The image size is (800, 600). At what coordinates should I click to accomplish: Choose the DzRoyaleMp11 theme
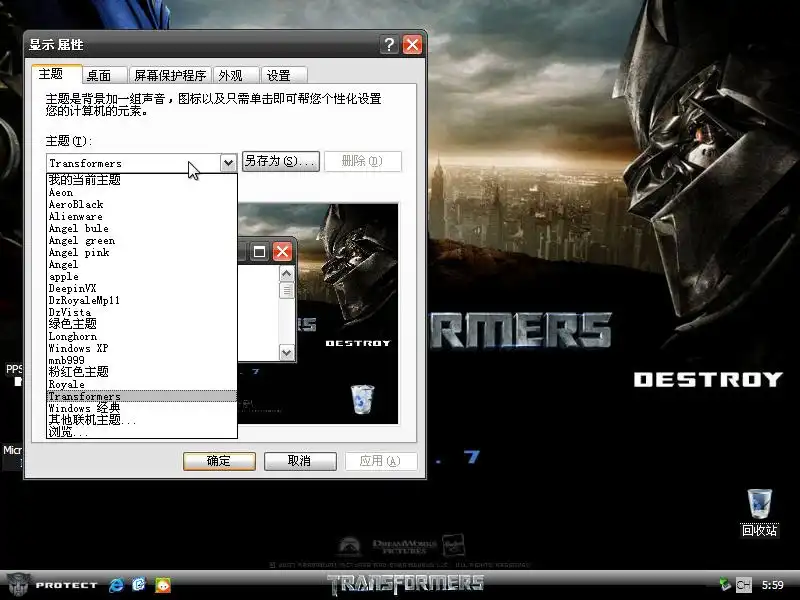point(142,300)
